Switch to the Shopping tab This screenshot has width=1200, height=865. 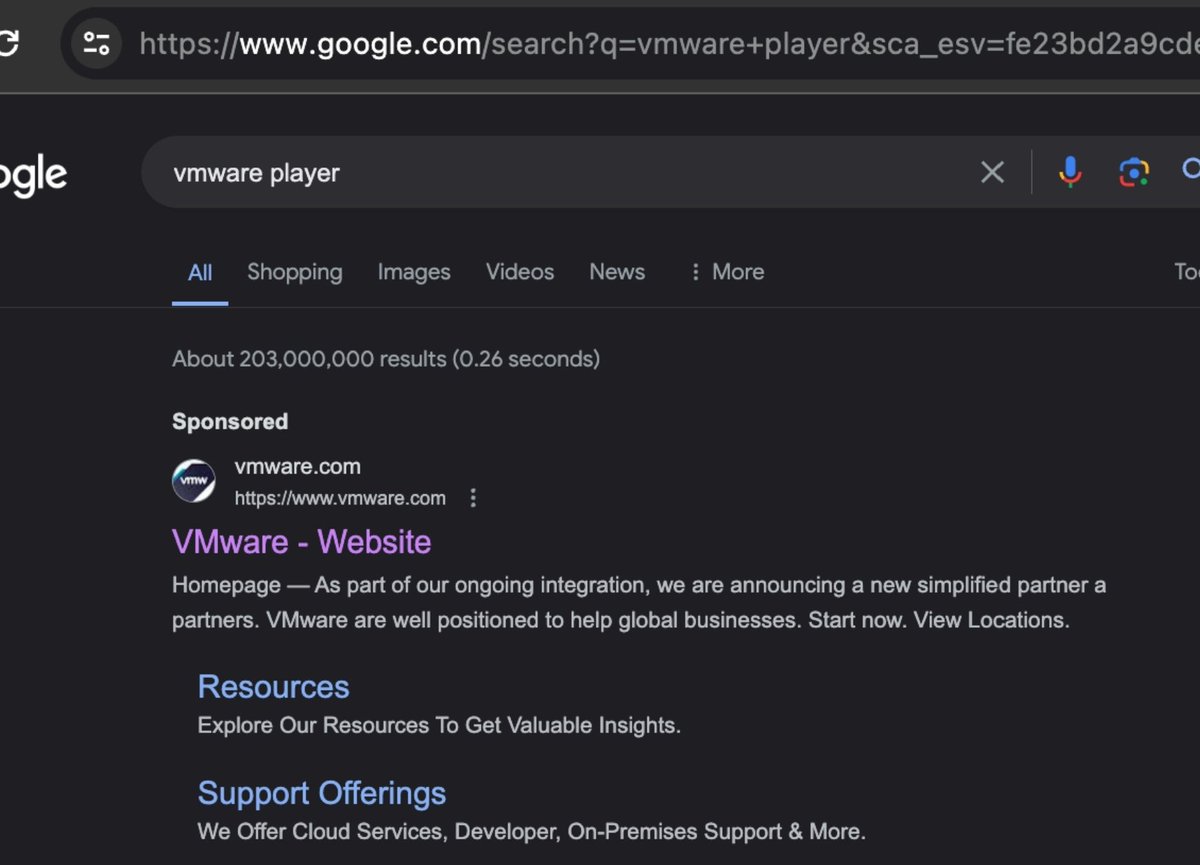(x=295, y=272)
